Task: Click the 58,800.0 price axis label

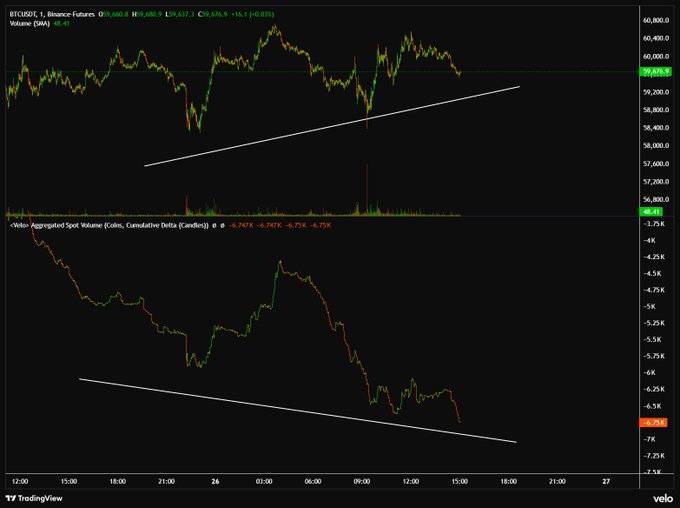Action: click(x=656, y=110)
